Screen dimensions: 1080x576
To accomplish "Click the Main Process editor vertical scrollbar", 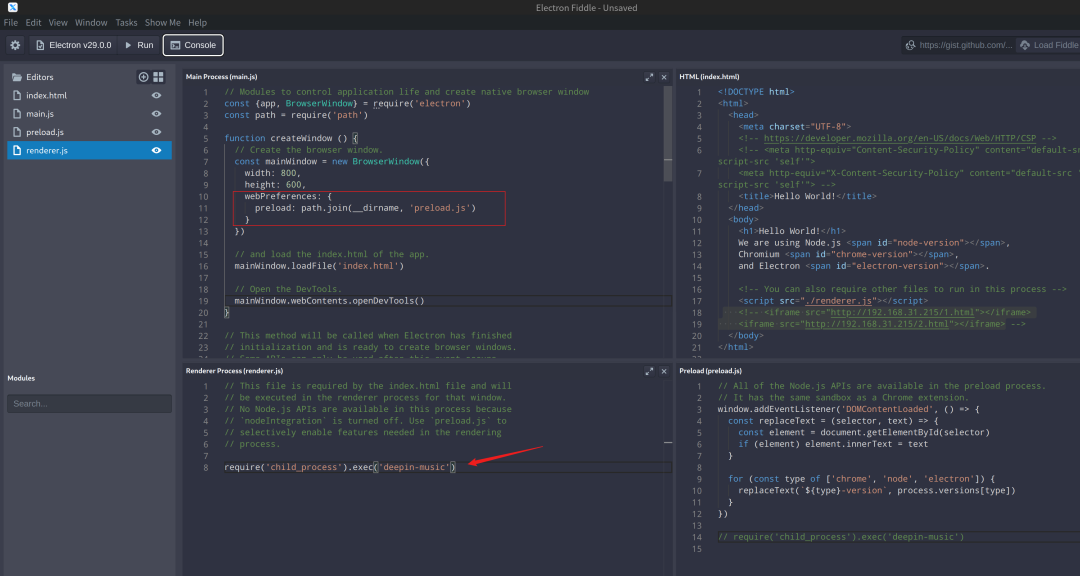I will click(668, 135).
